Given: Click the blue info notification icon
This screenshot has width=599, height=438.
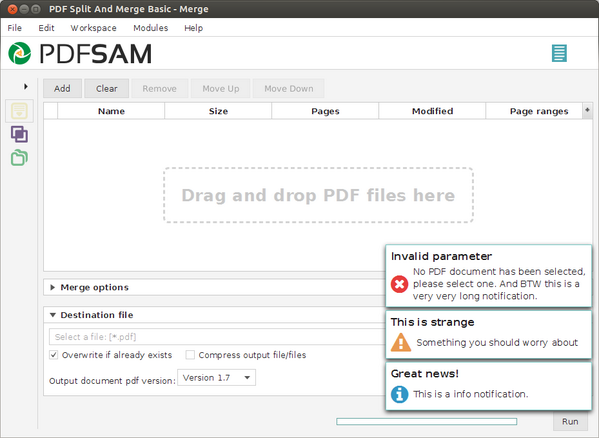Looking at the screenshot, I should tap(400, 394).
